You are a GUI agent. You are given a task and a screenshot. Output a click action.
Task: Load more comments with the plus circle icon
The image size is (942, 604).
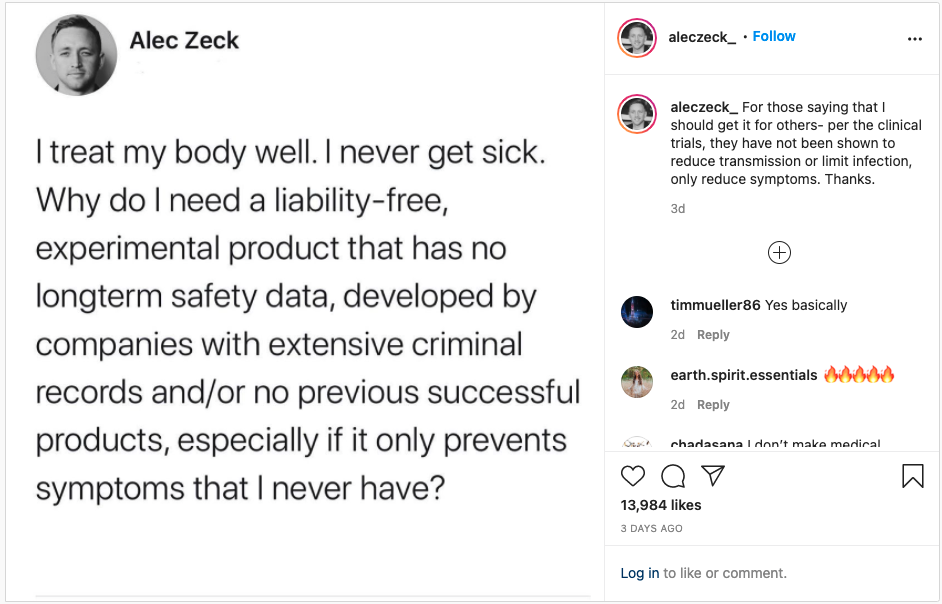[779, 252]
